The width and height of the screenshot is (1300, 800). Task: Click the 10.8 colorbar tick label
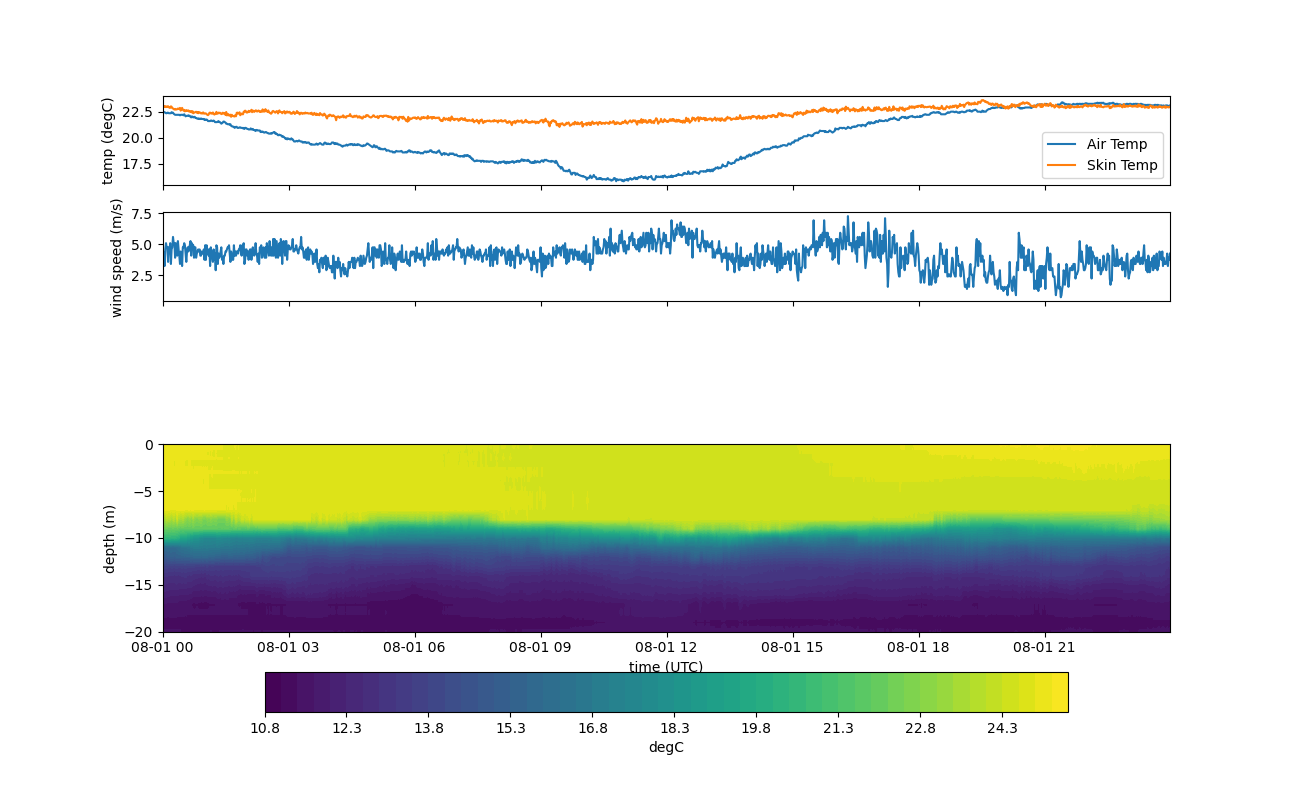tap(265, 728)
